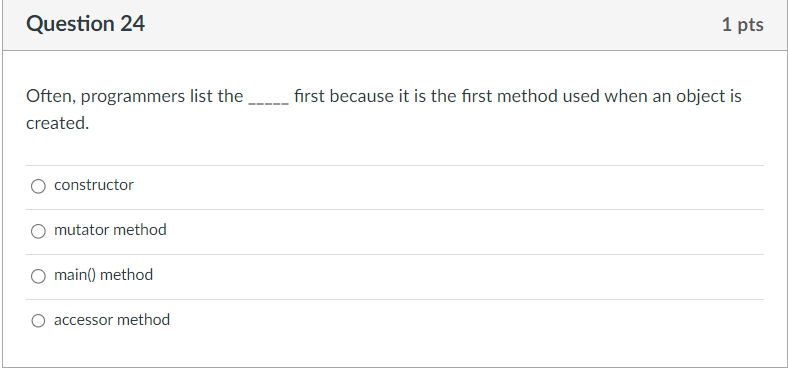The image size is (788, 370).
Task: Select the constructor radio button
Action: 38,186
